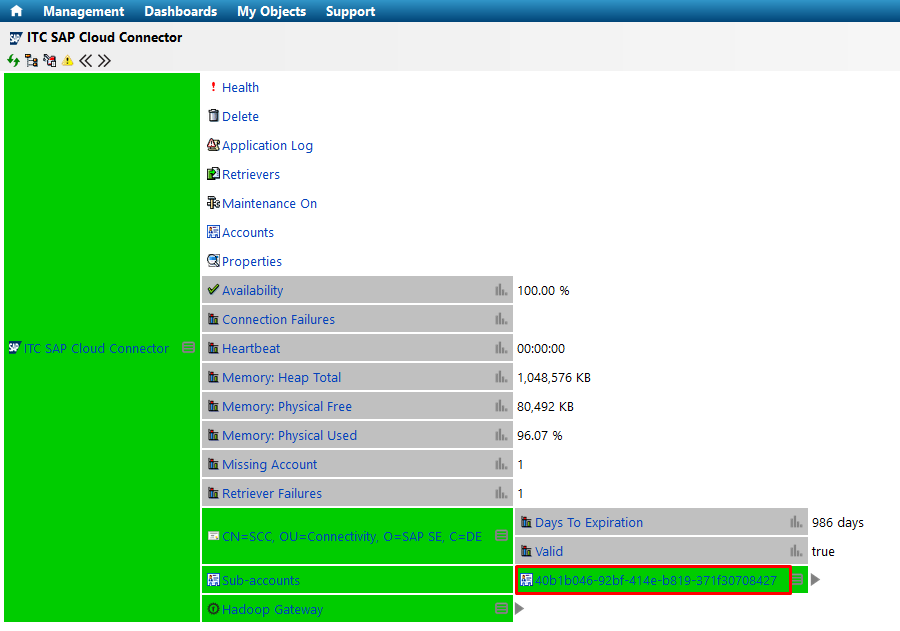Open the Support menu
Viewport: 900px width, 631px height.
click(x=350, y=11)
